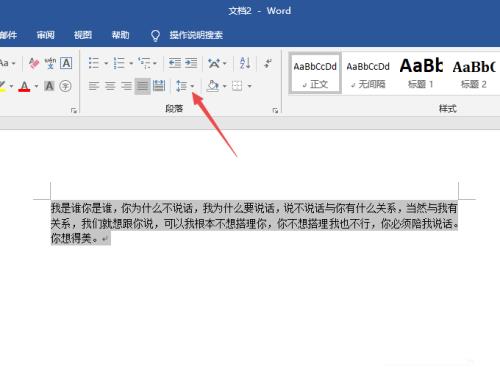Screen dimensions: 500x367
Task: Expand the paragraph settings dialog launcher
Action: point(275,110)
